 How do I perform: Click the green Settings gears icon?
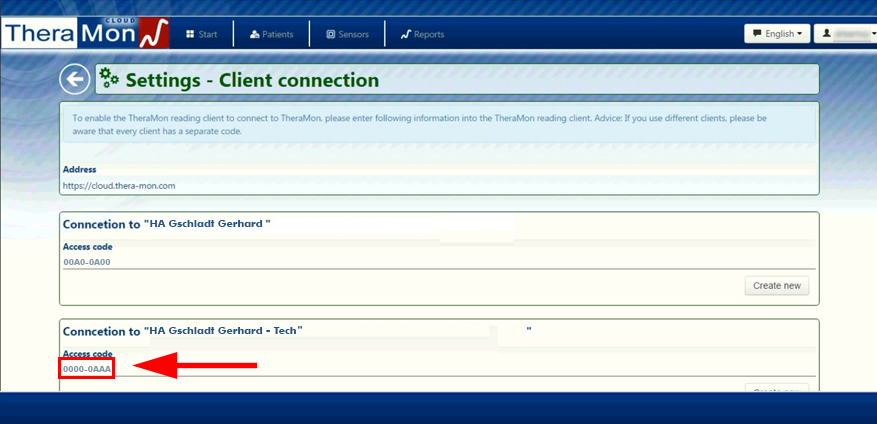coord(110,78)
